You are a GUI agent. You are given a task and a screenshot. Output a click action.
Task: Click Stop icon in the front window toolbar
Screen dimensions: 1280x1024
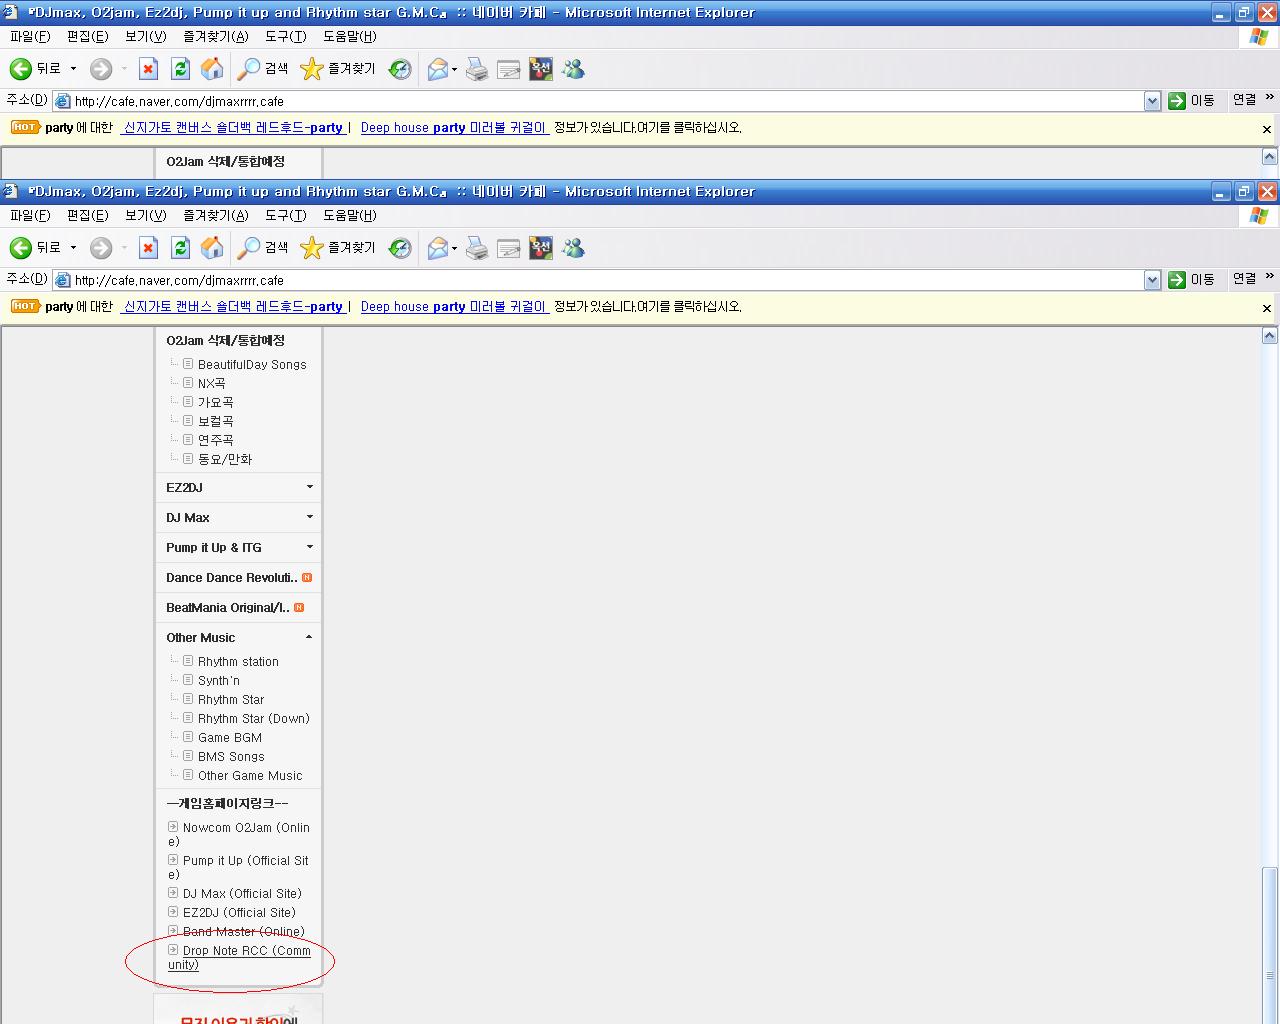point(148,248)
